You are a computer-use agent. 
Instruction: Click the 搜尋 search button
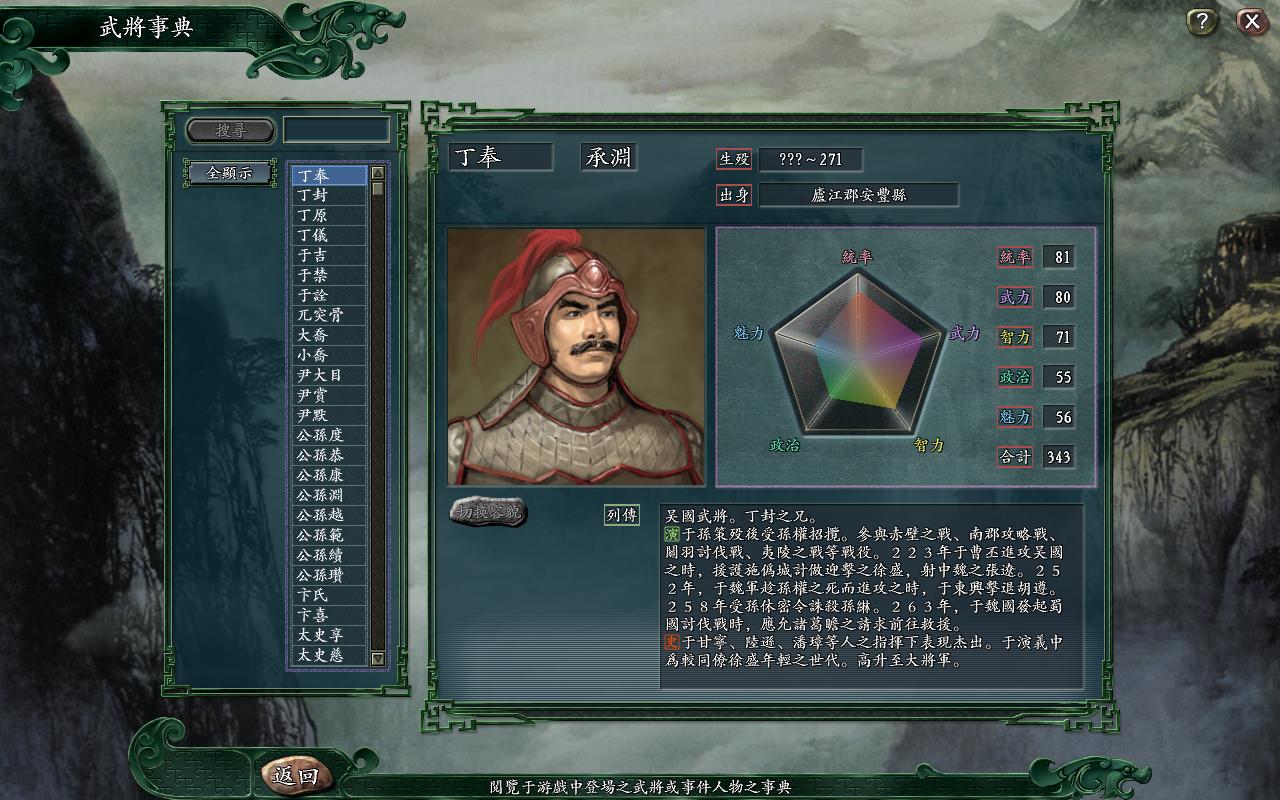pyautogui.click(x=231, y=130)
